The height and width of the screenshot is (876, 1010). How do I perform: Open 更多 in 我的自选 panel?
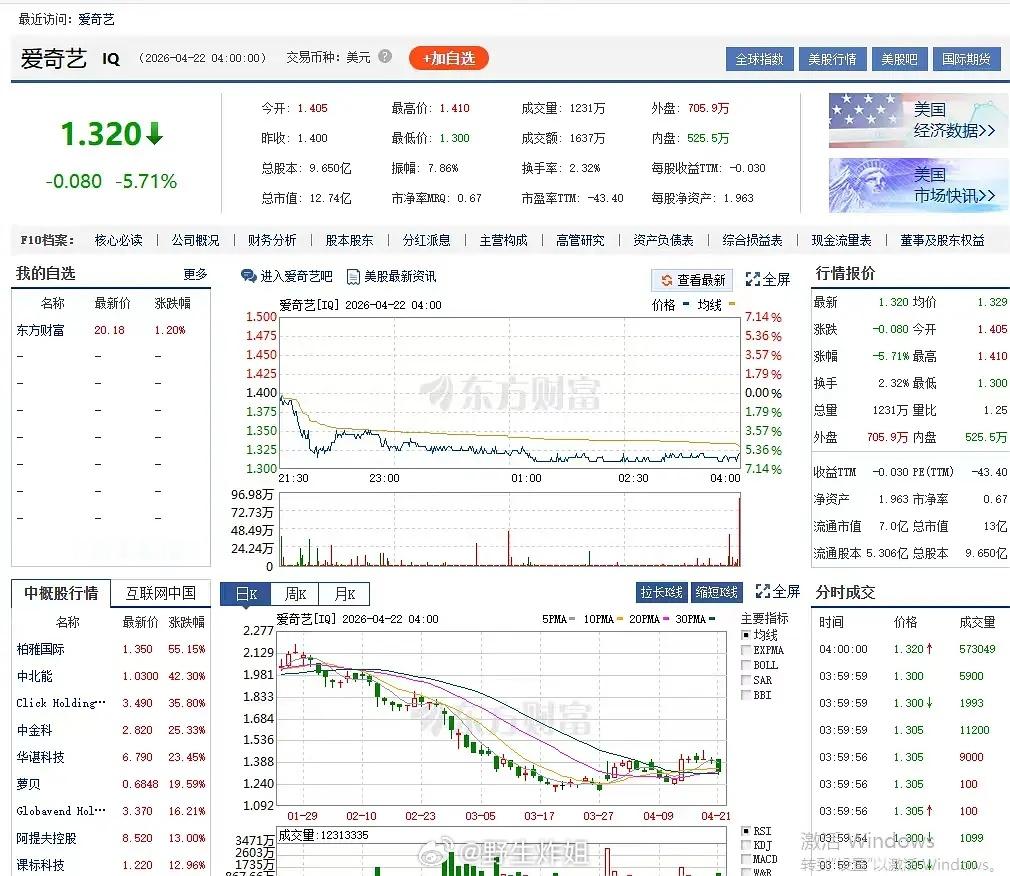[x=195, y=274]
